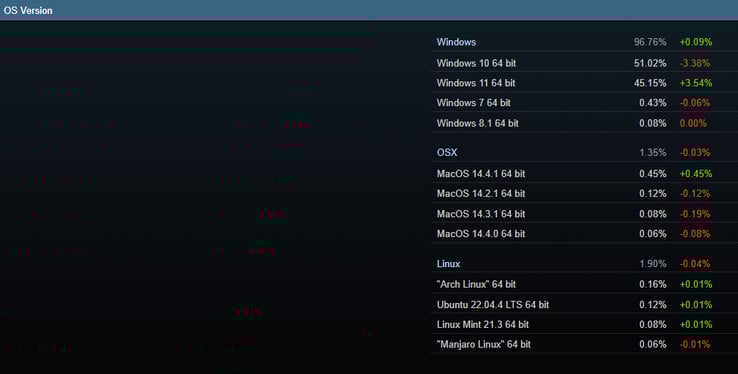Click the OS Version section header
738x374 pixels.
click(369, 10)
